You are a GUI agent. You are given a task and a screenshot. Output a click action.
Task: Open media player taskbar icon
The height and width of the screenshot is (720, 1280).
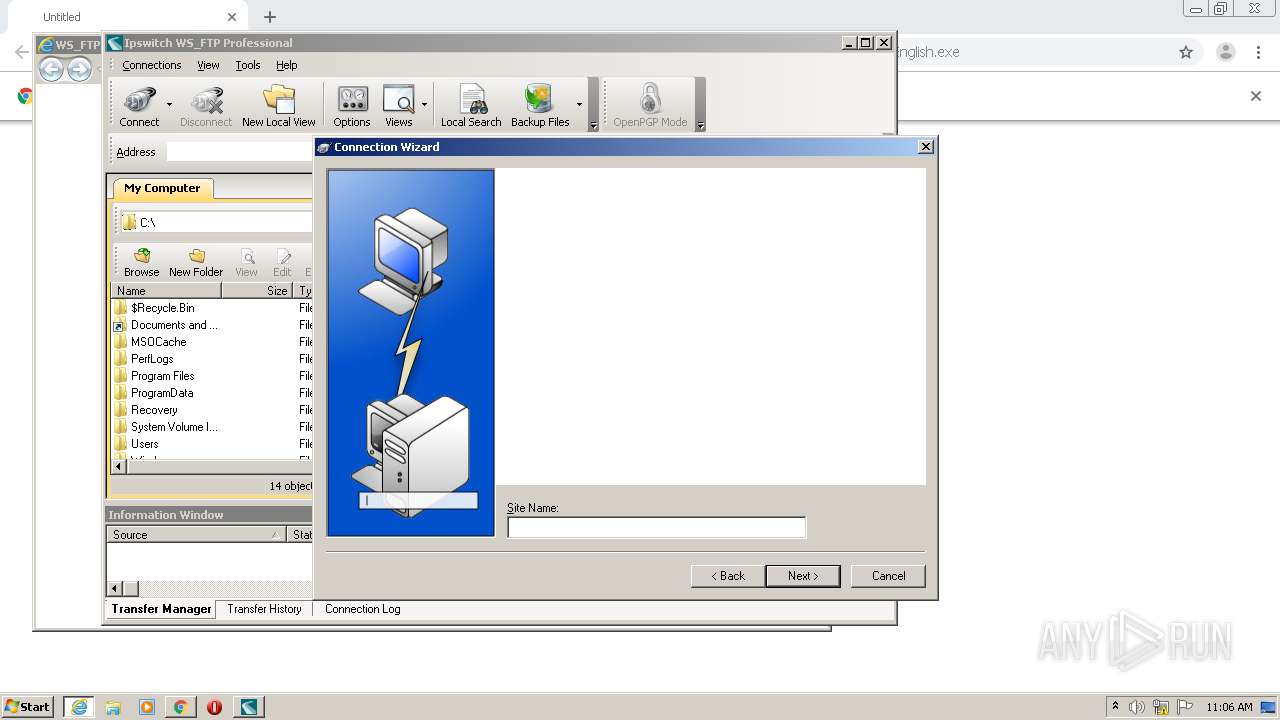point(147,707)
